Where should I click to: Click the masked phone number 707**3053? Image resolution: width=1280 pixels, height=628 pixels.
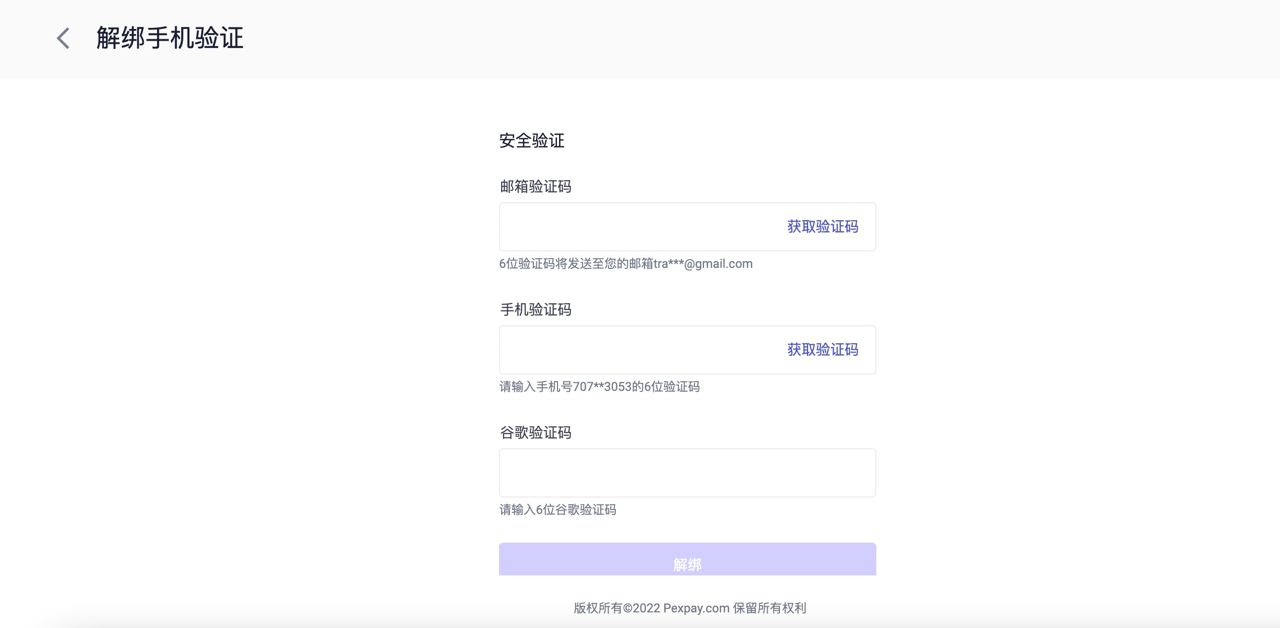[x=602, y=387]
